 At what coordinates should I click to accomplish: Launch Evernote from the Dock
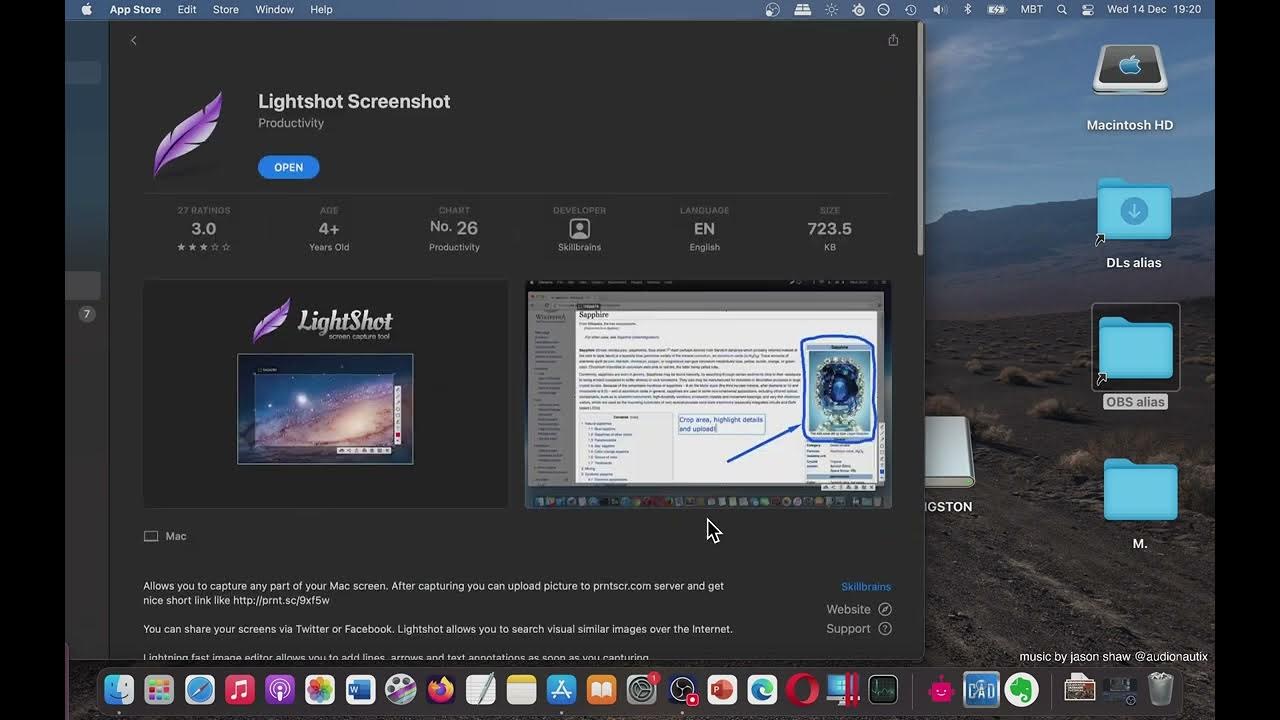(x=1021, y=689)
